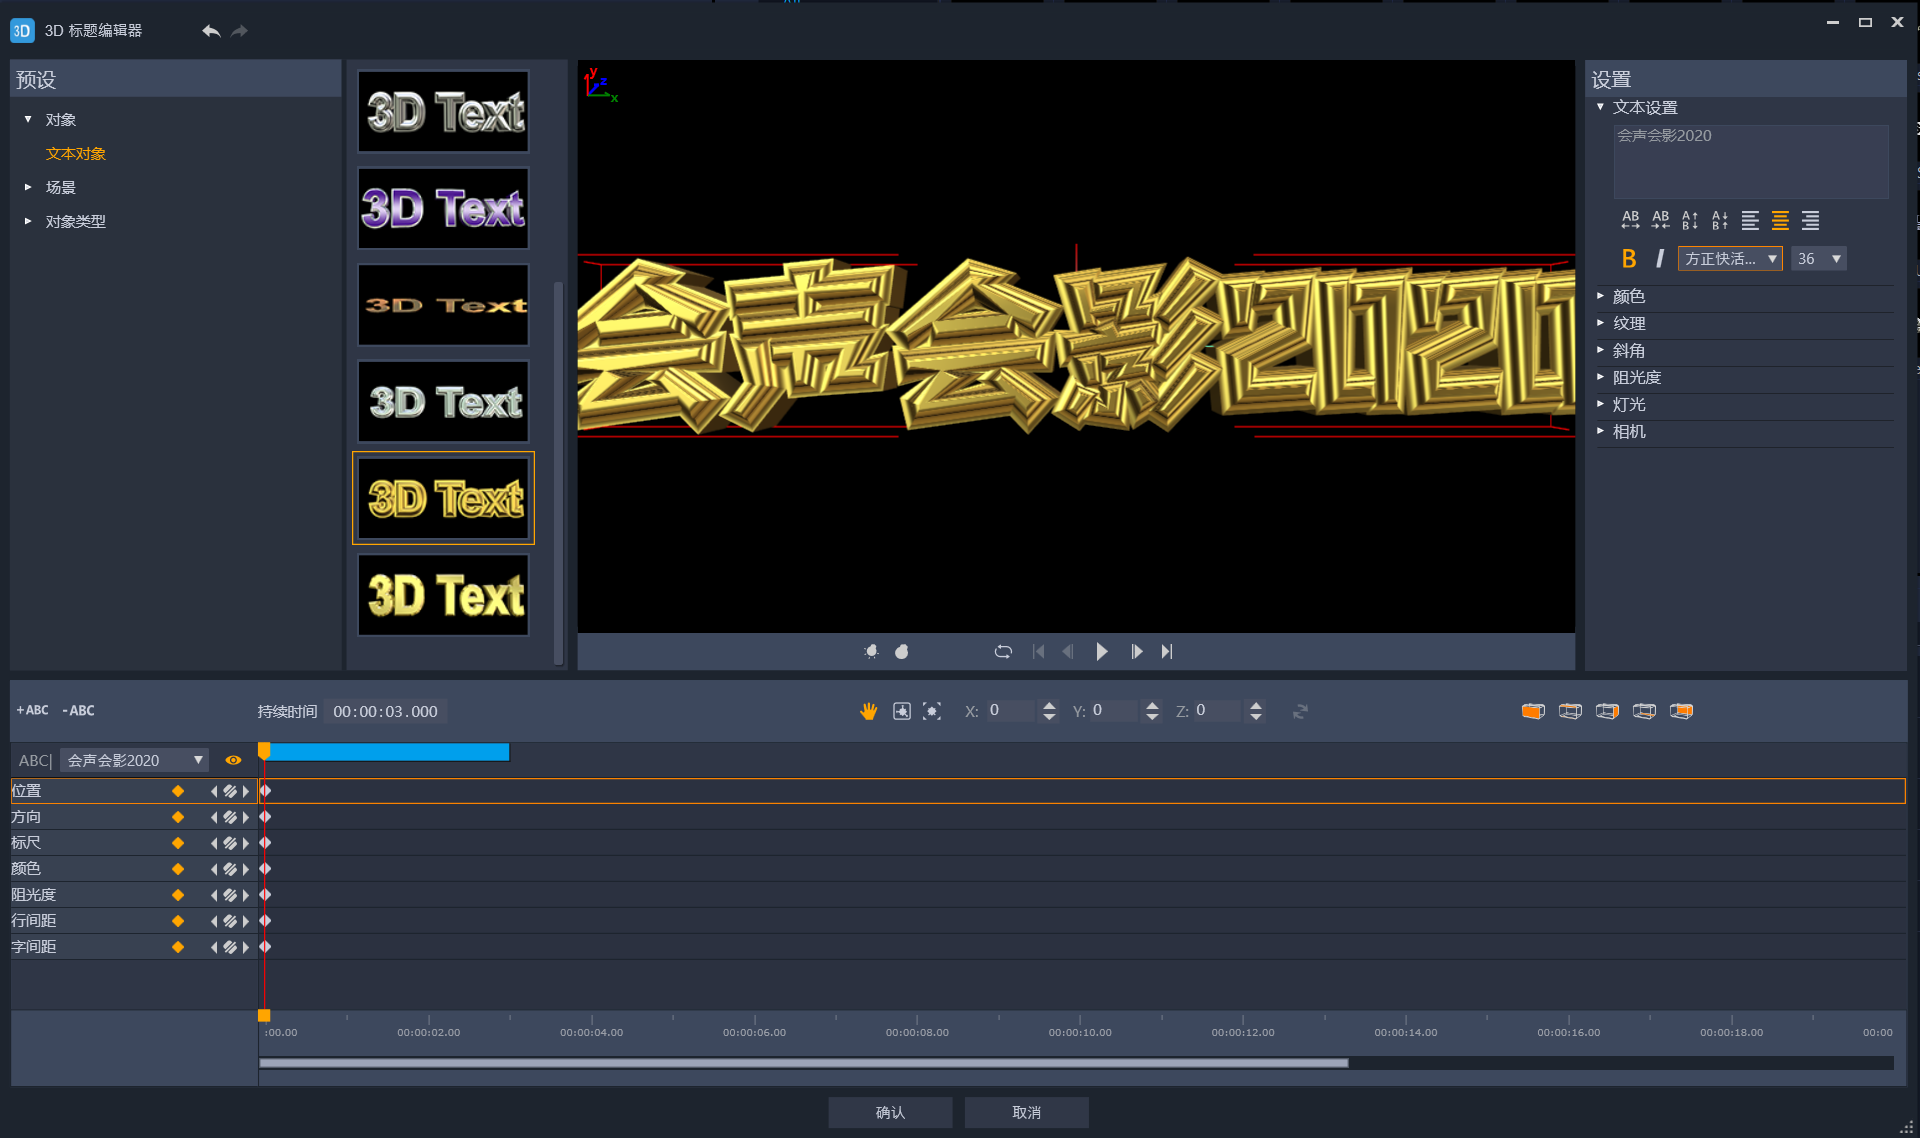Toggle keyframe diamond for 方向 row

178,817
